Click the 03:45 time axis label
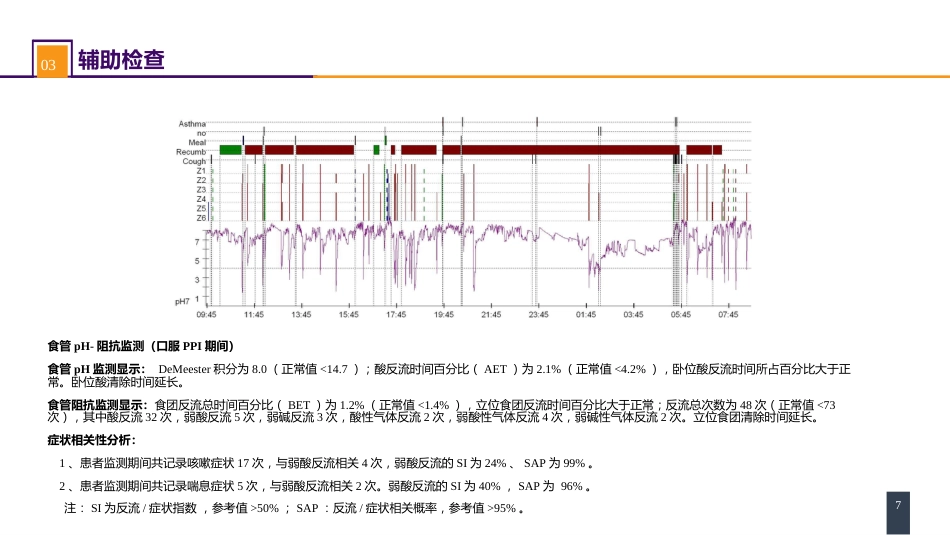Screen dimensions: 950x535 coord(633,314)
